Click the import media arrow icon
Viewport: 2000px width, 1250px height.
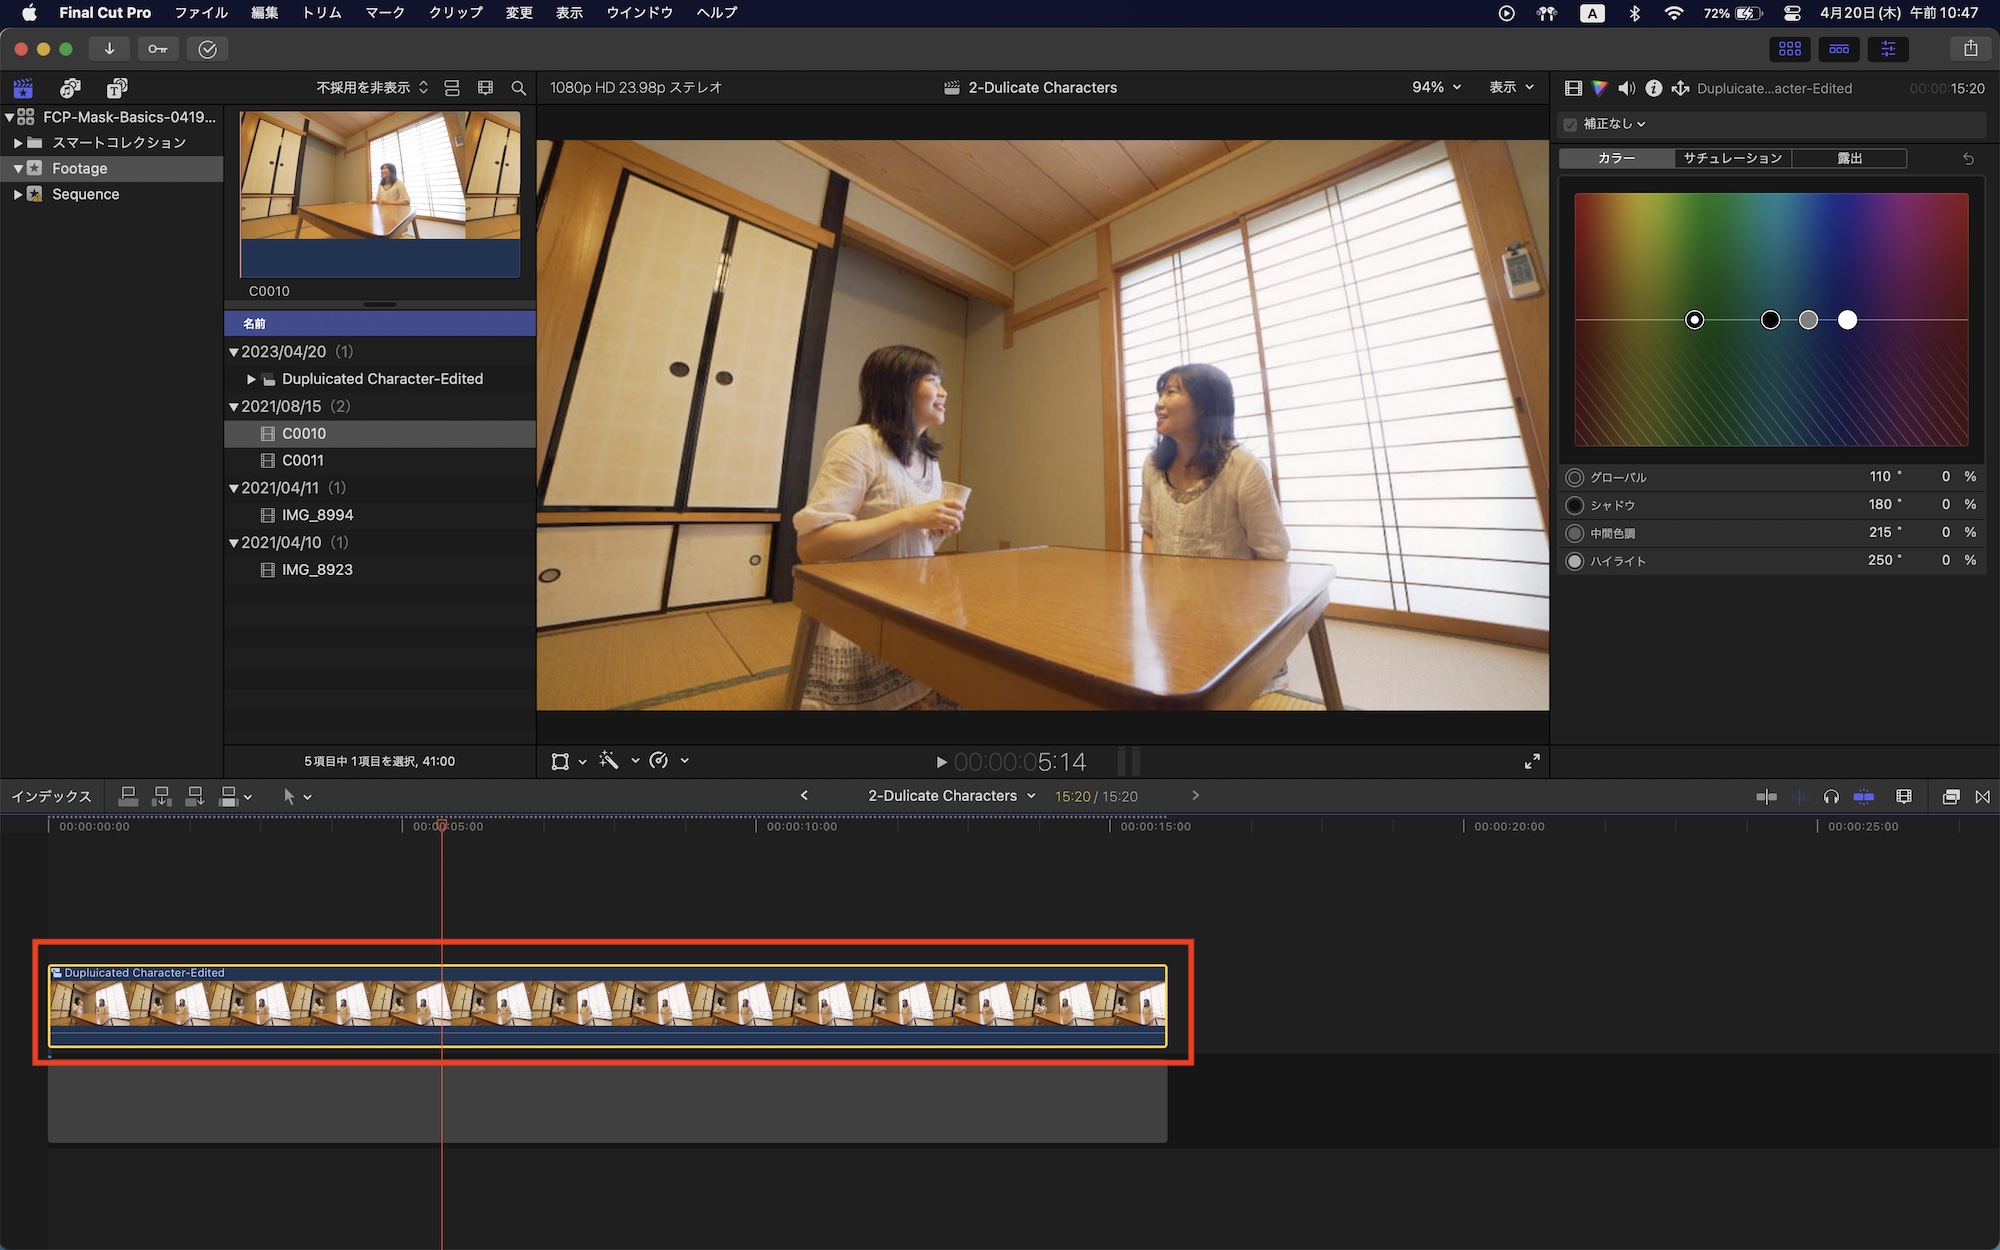[x=109, y=49]
